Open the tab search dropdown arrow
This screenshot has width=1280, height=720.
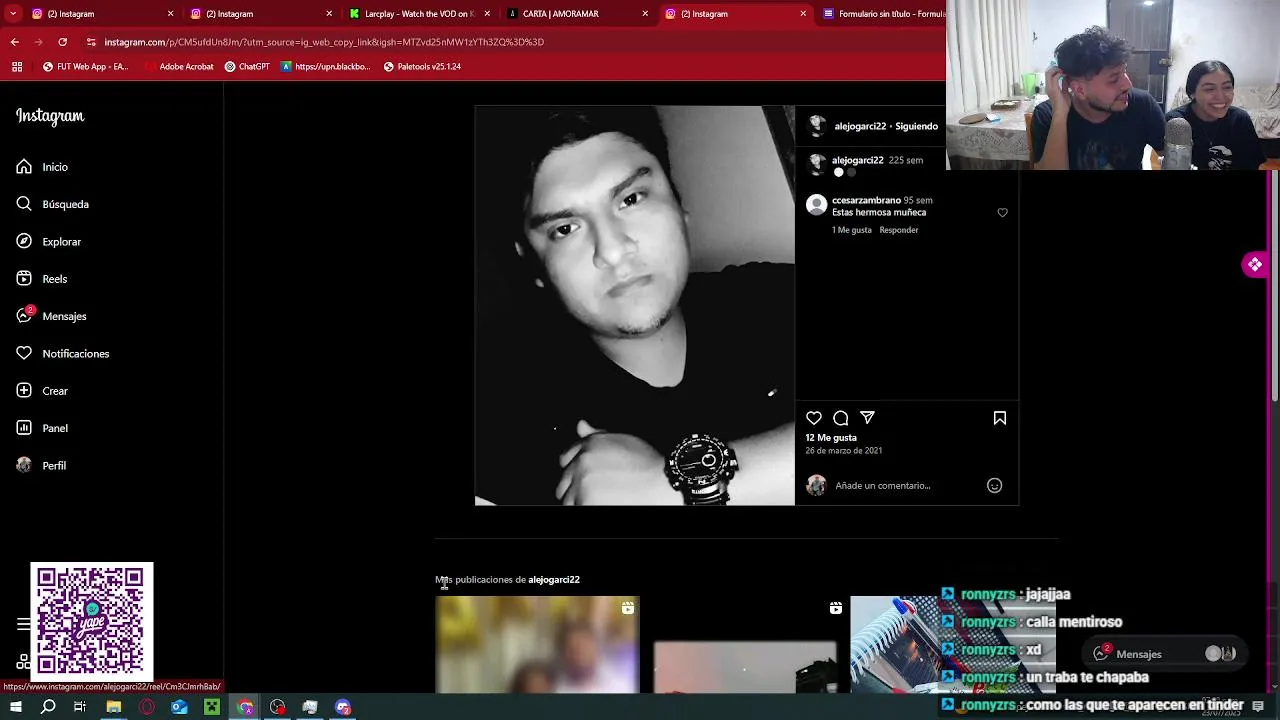13,14
